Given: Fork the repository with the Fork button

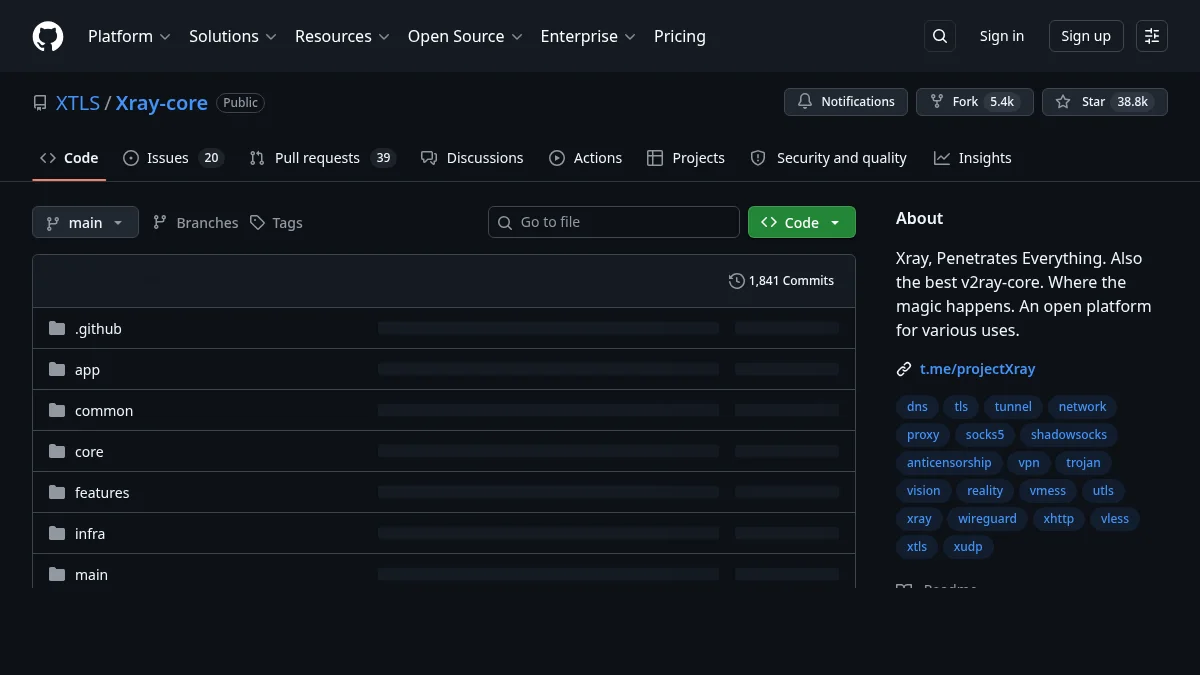Looking at the screenshot, I should tap(975, 102).
